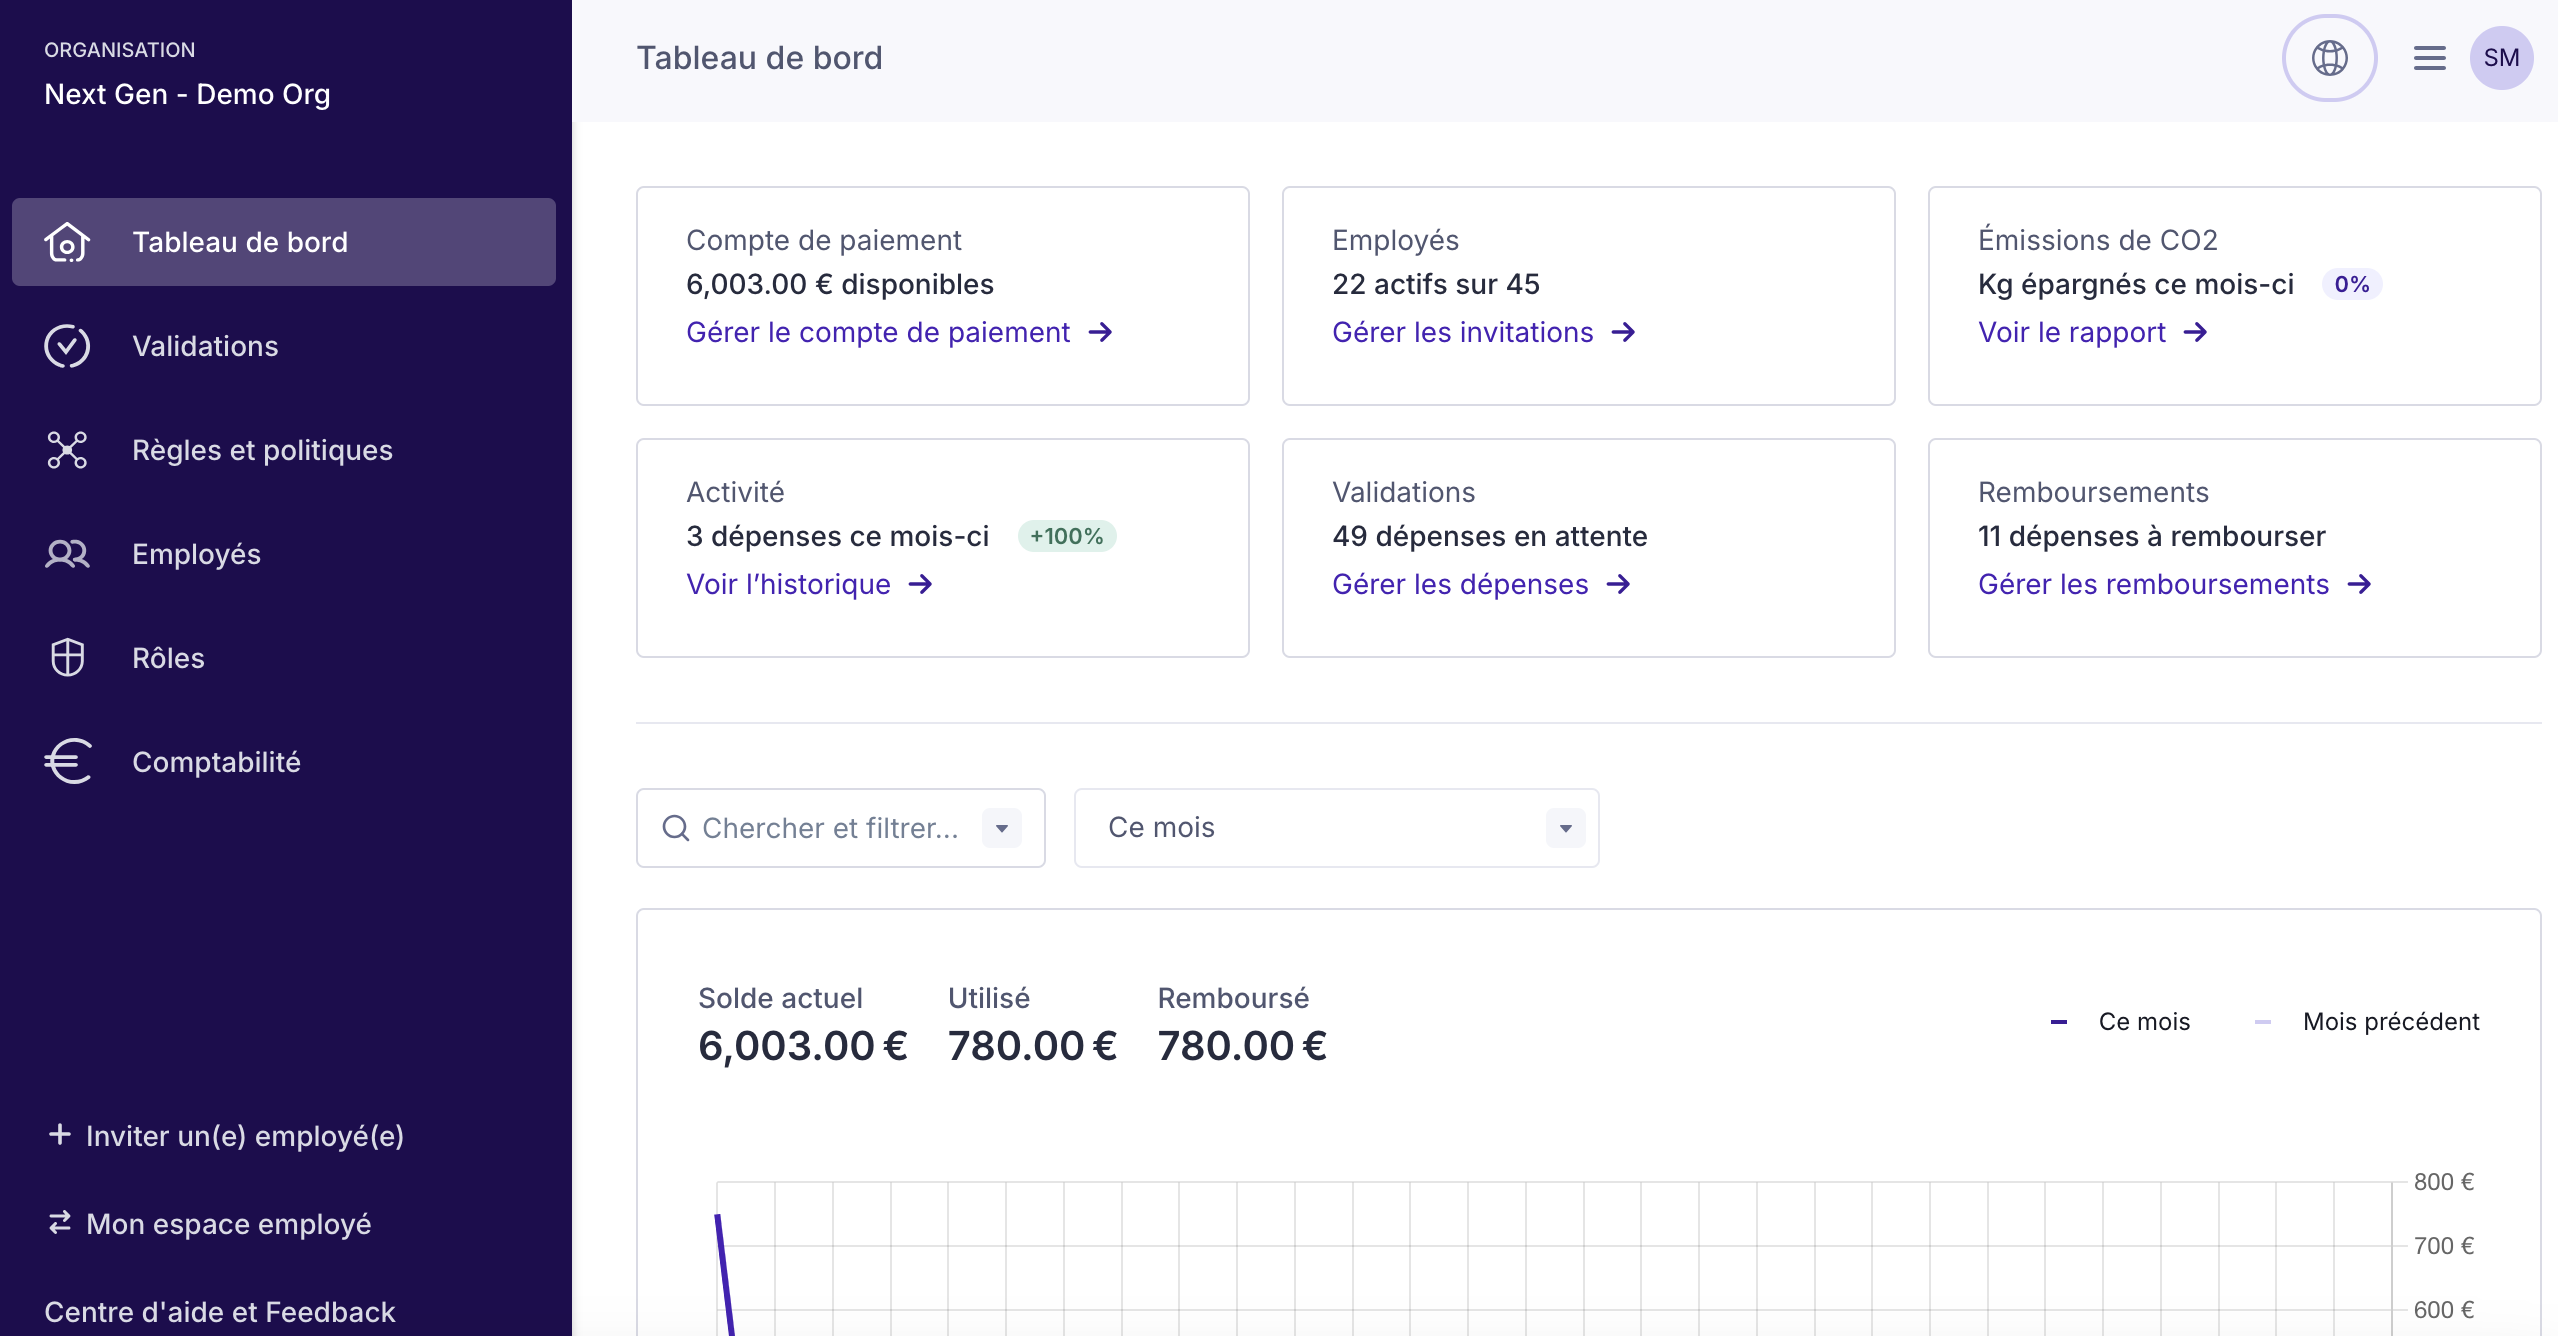The height and width of the screenshot is (1336, 2558).
Task: Click the globe language icon
Action: 2329,58
